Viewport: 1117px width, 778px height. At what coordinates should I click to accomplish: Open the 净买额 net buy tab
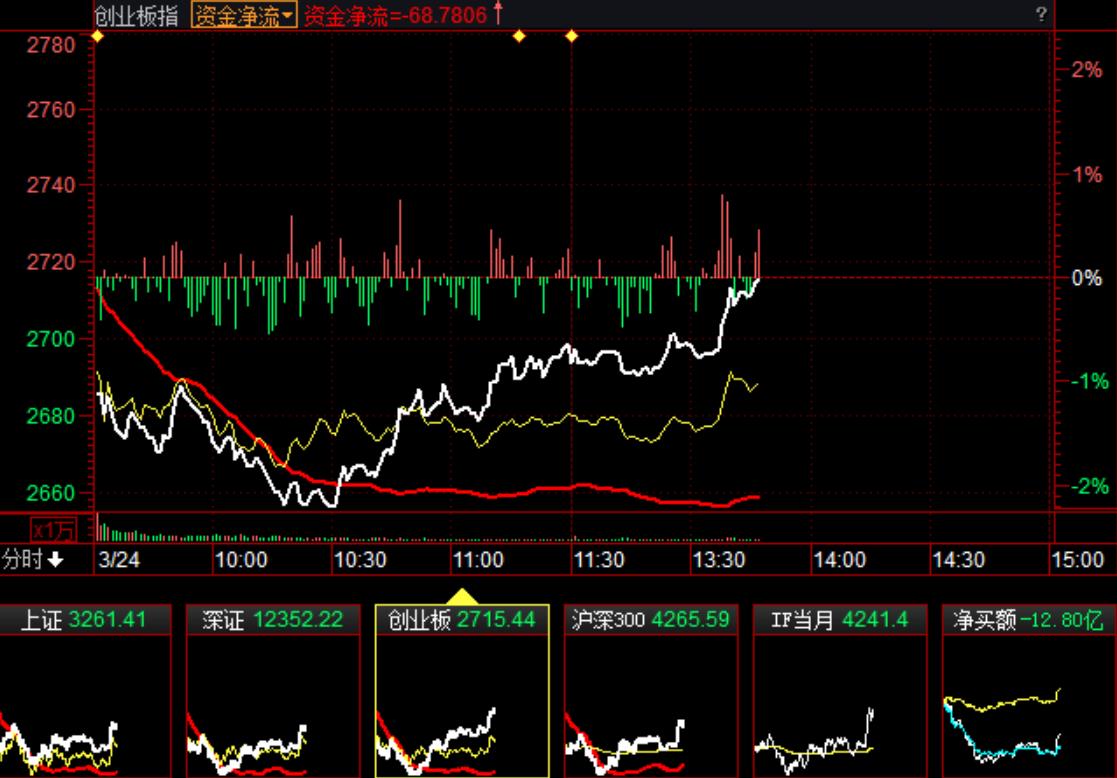(1027, 620)
